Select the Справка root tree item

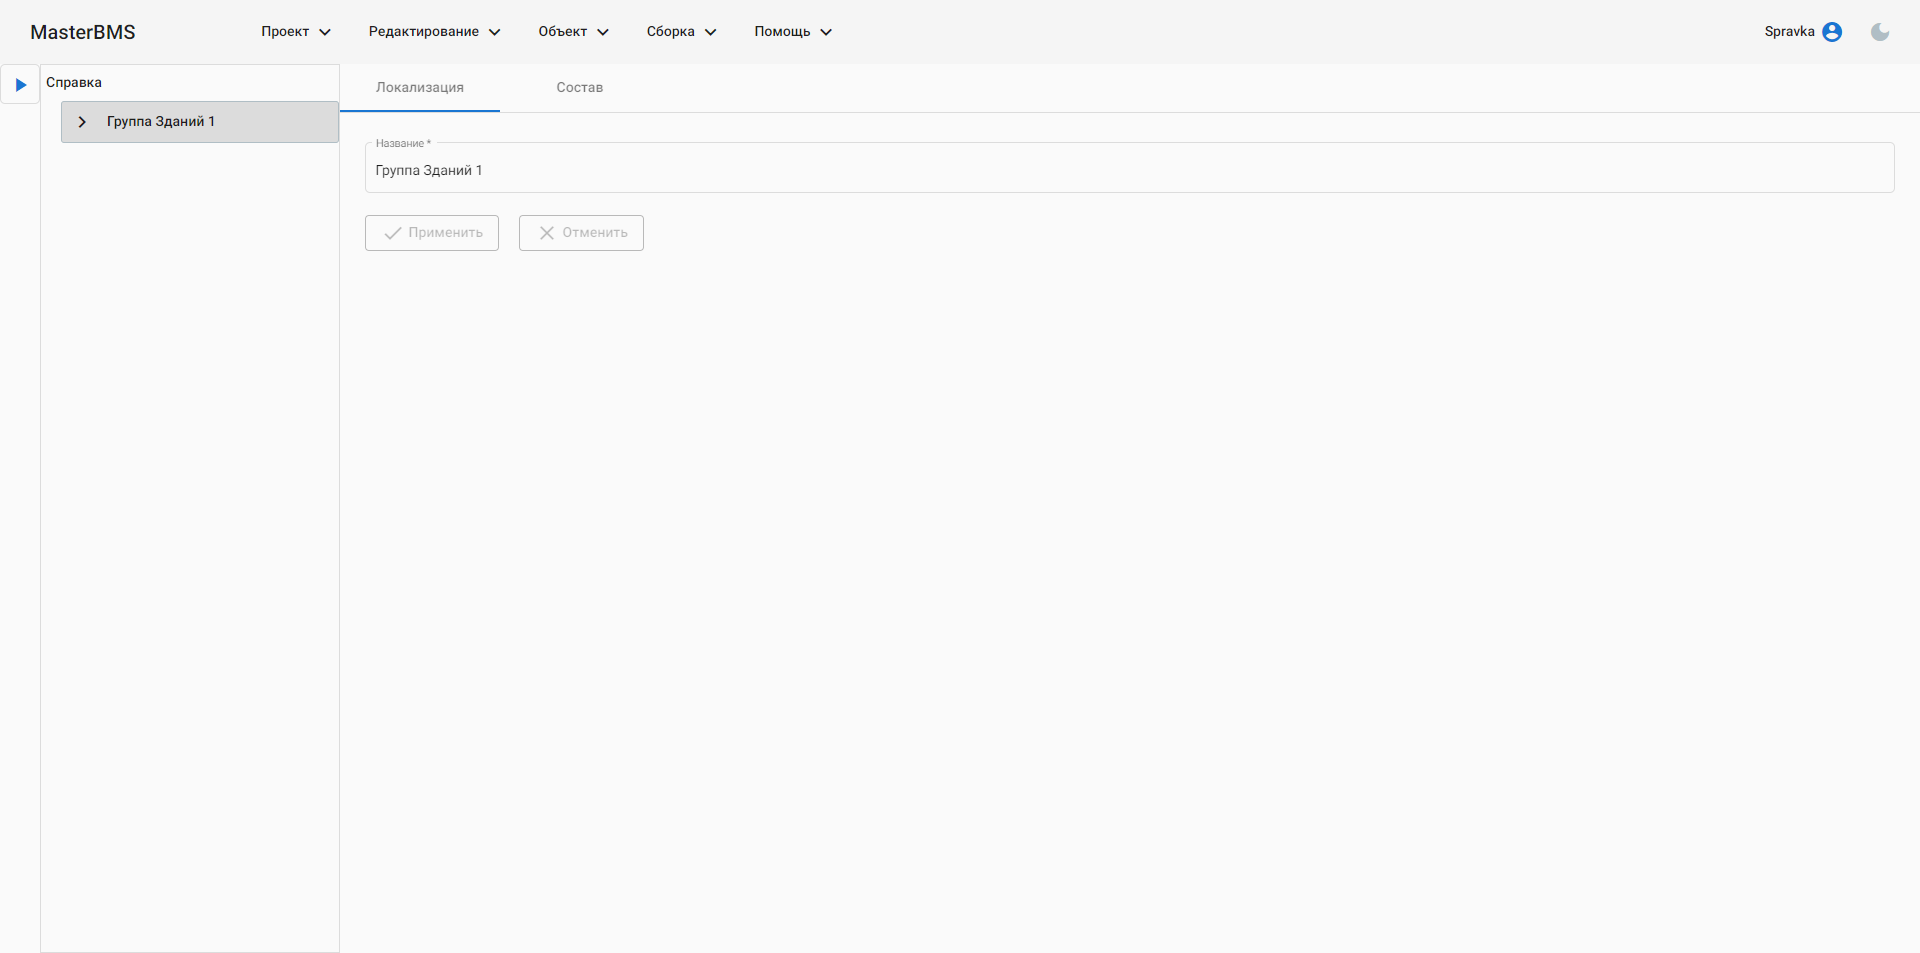click(74, 83)
